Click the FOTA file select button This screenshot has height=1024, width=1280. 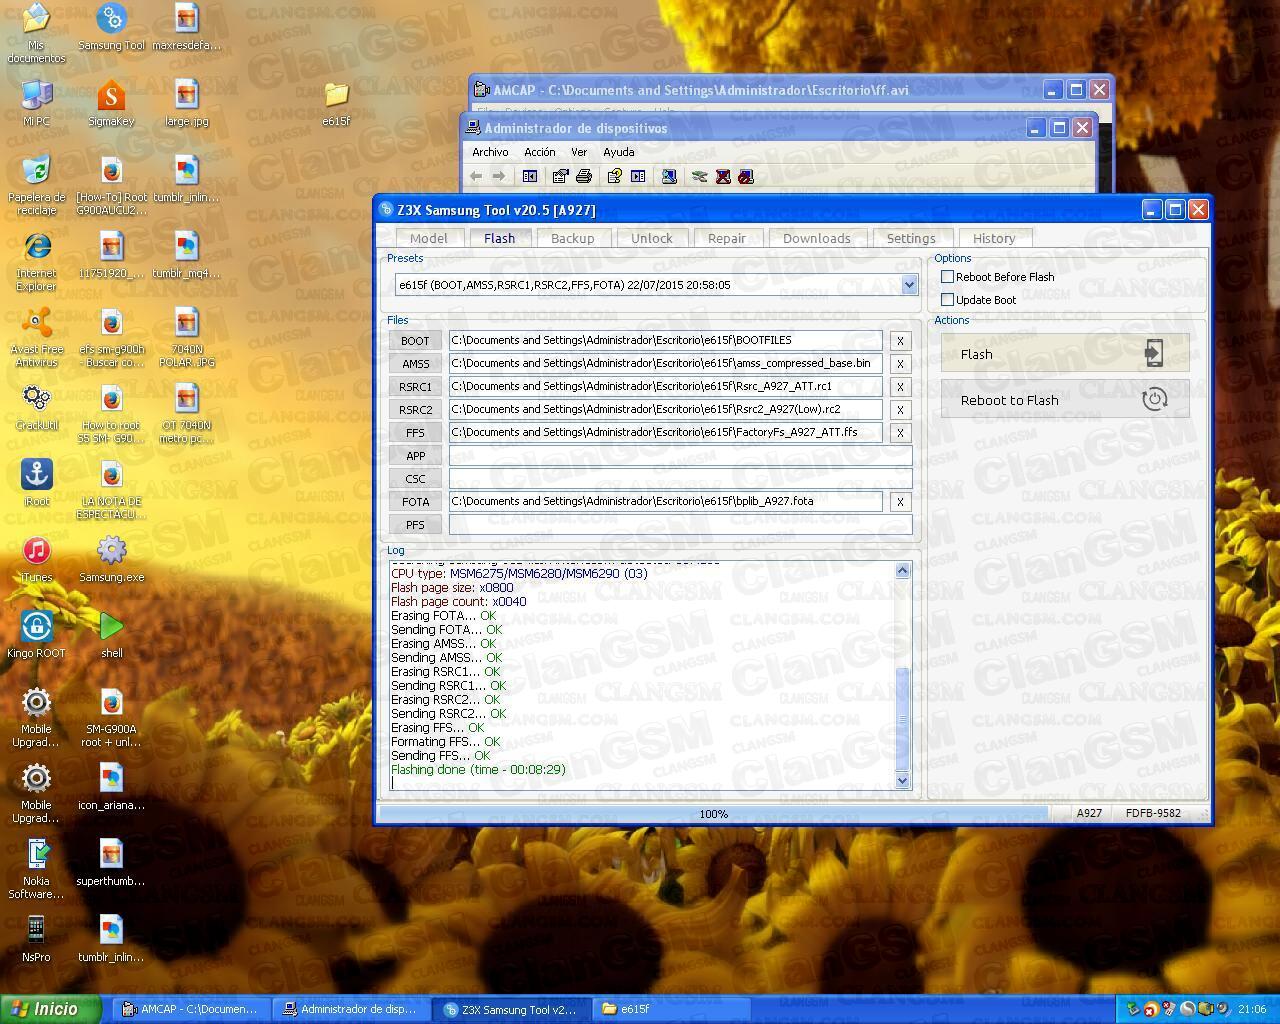point(415,502)
